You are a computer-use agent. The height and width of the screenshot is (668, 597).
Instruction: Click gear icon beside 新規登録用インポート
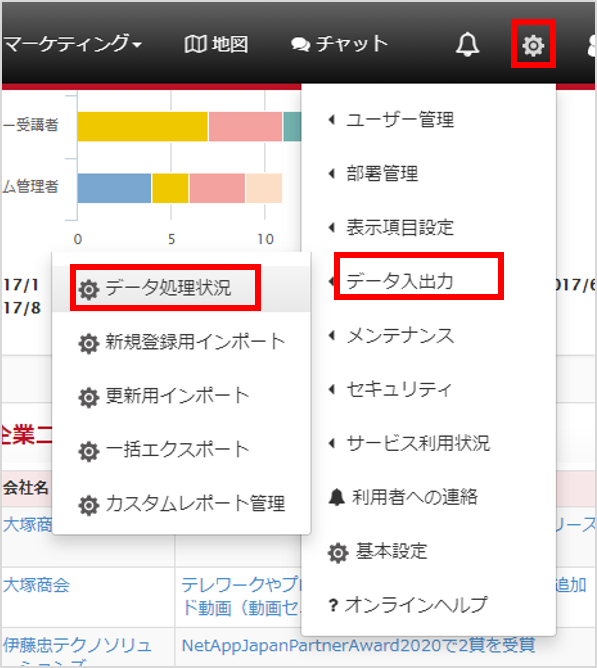[89, 343]
